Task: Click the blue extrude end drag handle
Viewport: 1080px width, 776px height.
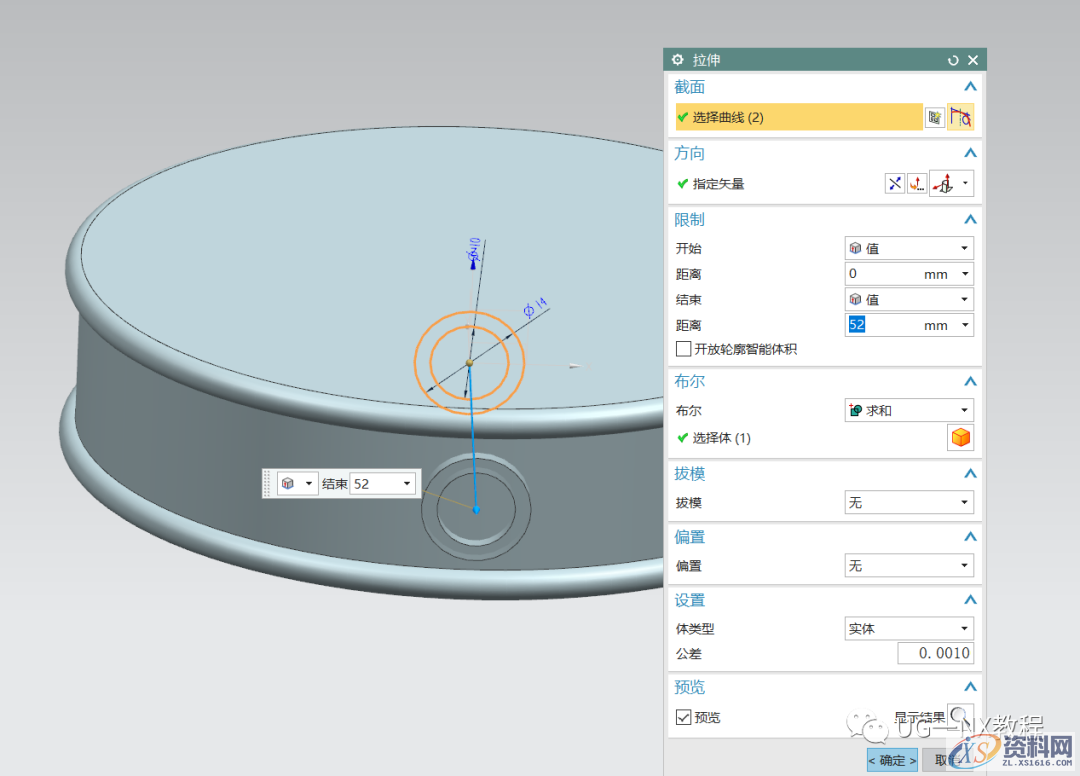Action: click(476, 510)
